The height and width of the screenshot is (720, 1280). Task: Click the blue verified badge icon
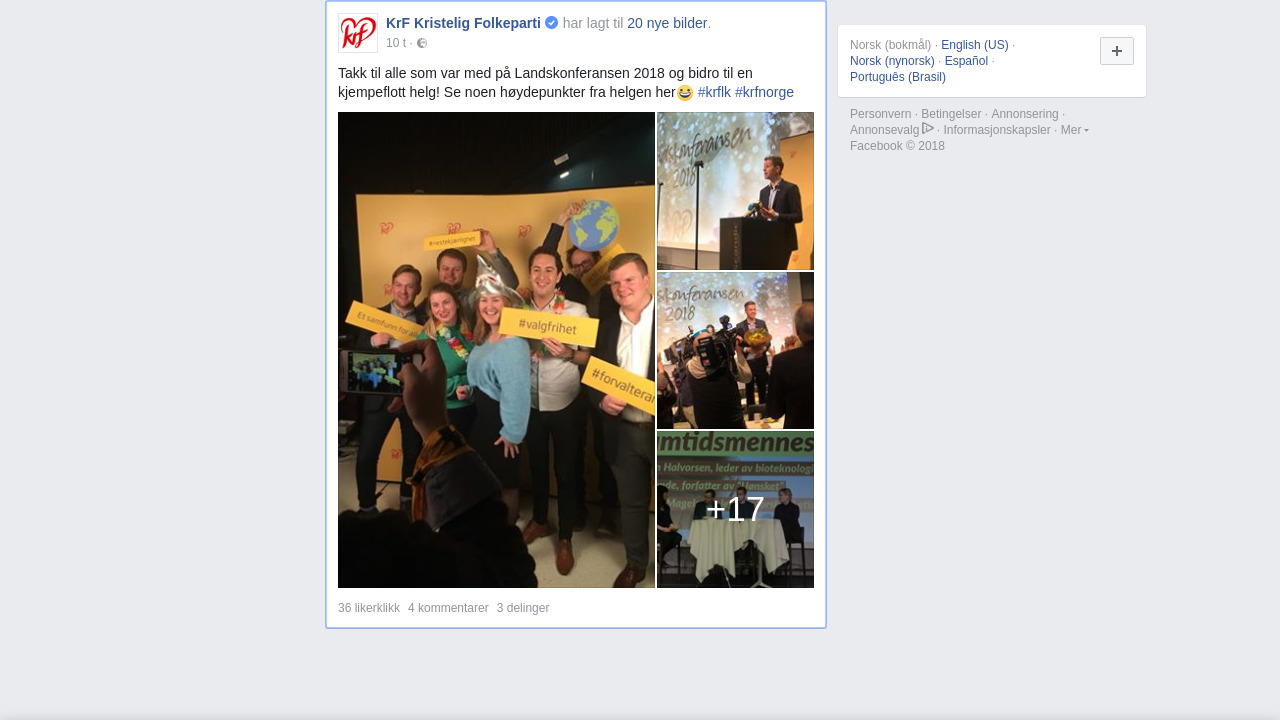(x=551, y=23)
